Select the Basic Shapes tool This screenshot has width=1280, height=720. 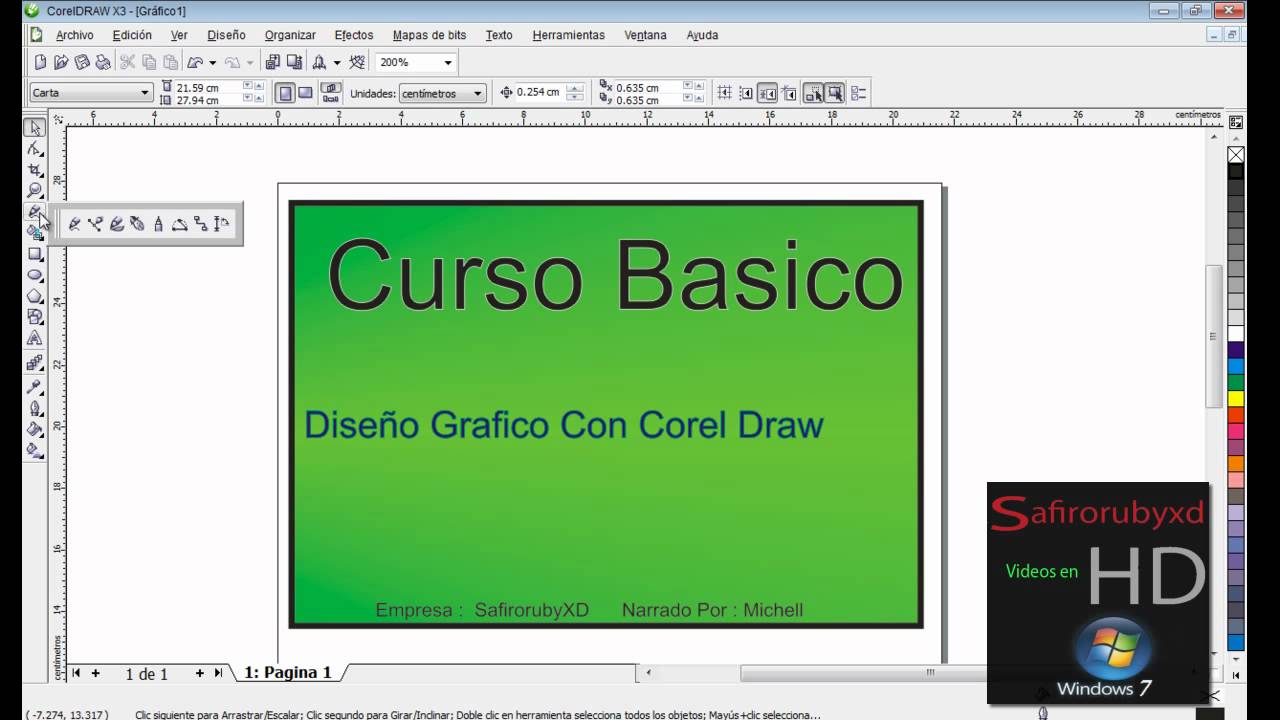tap(35, 317)
